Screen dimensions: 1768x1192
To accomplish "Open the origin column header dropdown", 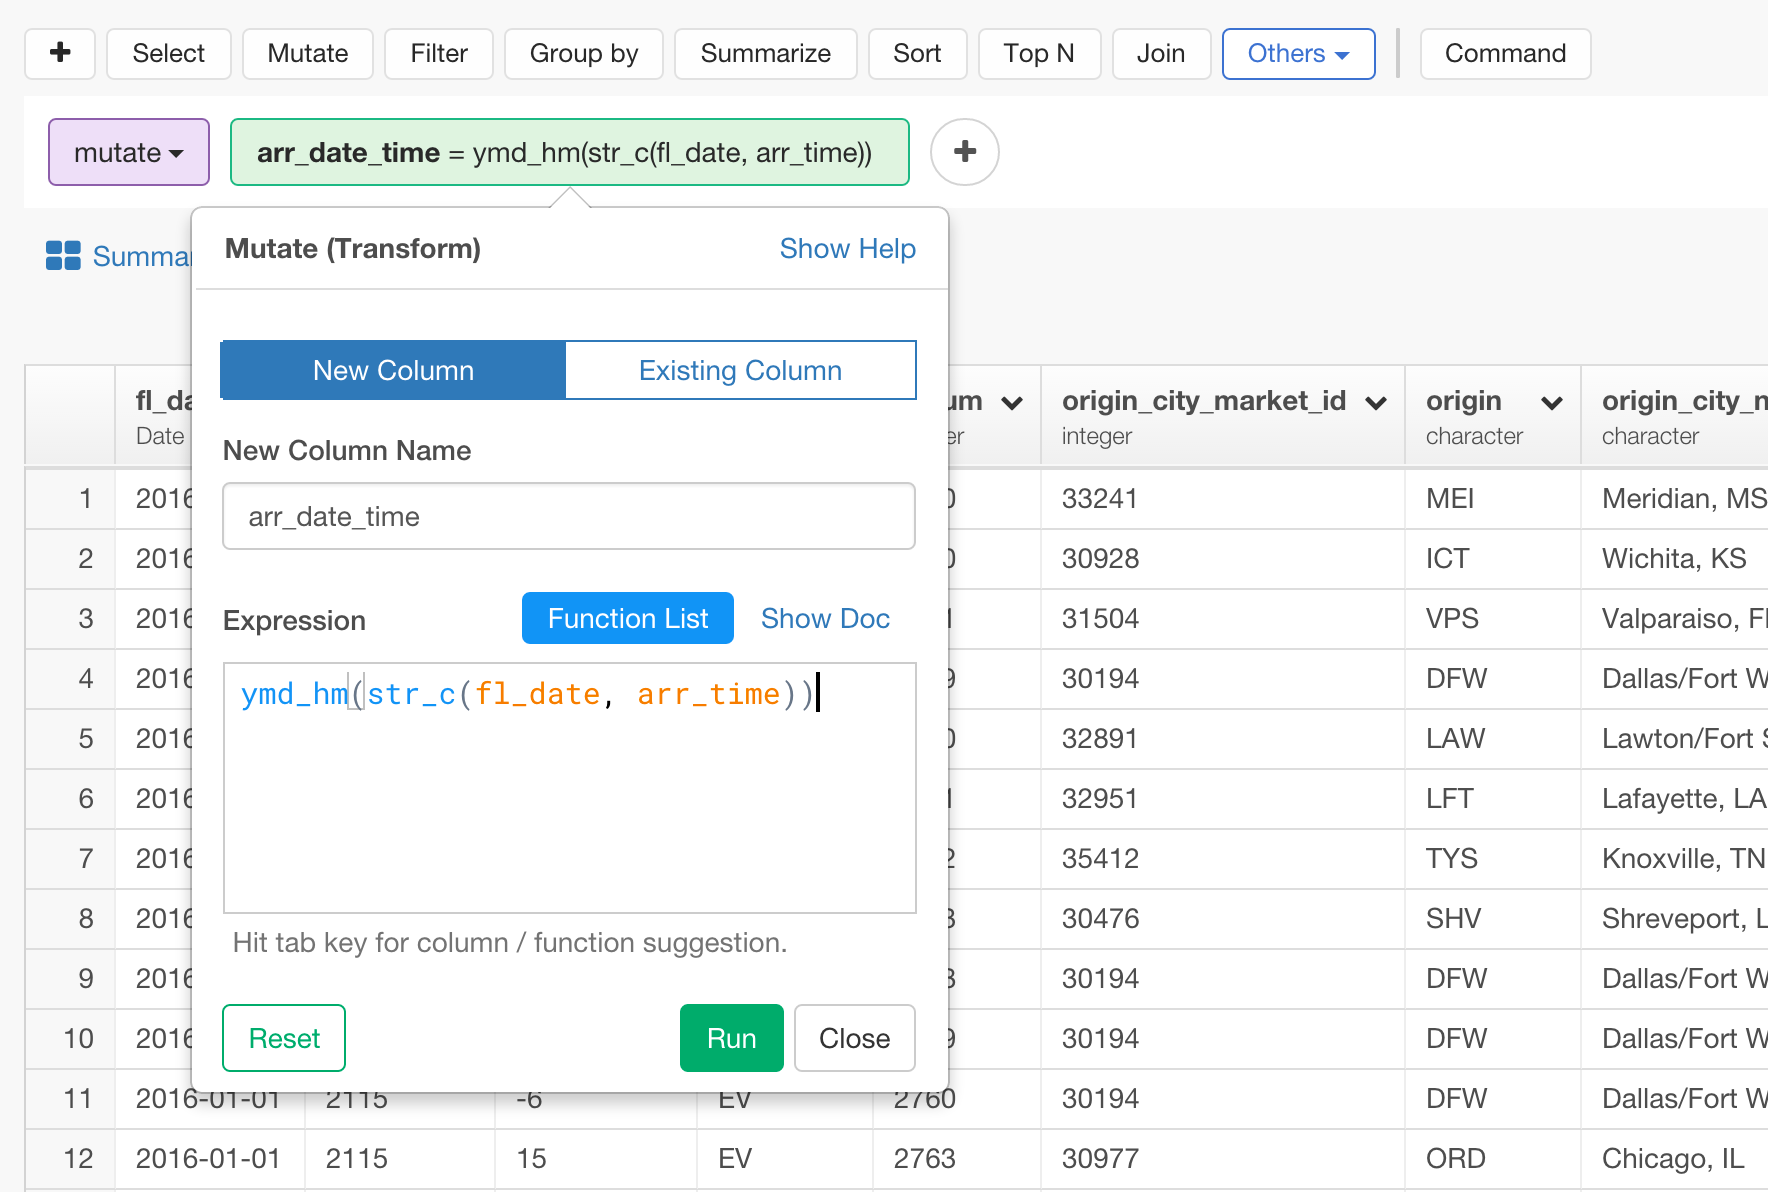I will pos(1551,403).
